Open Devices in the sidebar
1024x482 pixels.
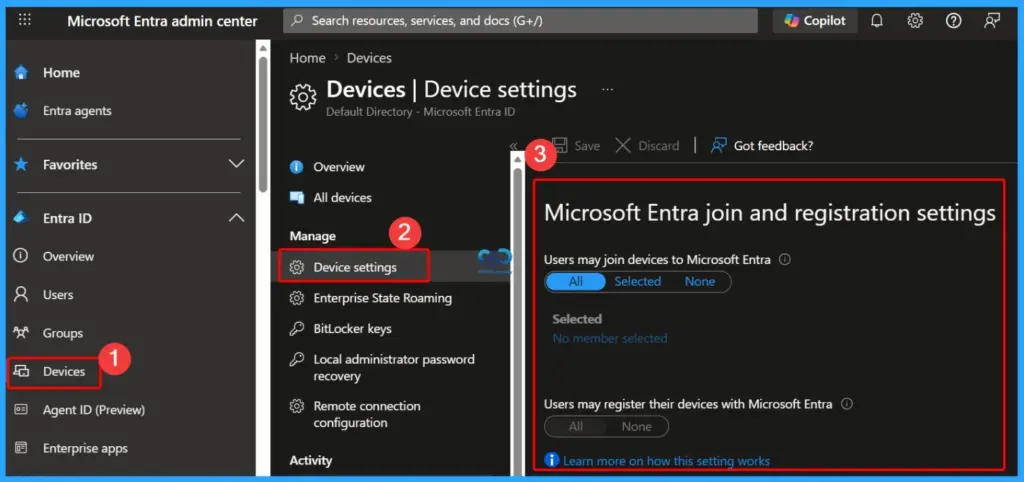coord(64,371)
